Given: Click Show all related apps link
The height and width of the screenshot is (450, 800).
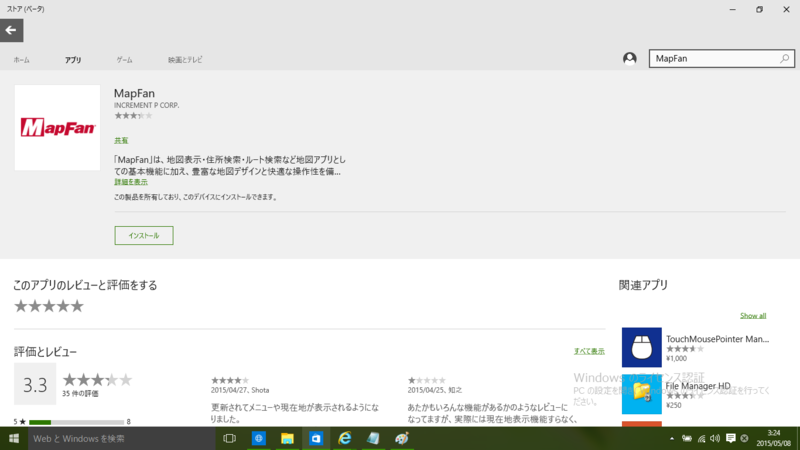Looking at the screenshot, I should [753, 315].
